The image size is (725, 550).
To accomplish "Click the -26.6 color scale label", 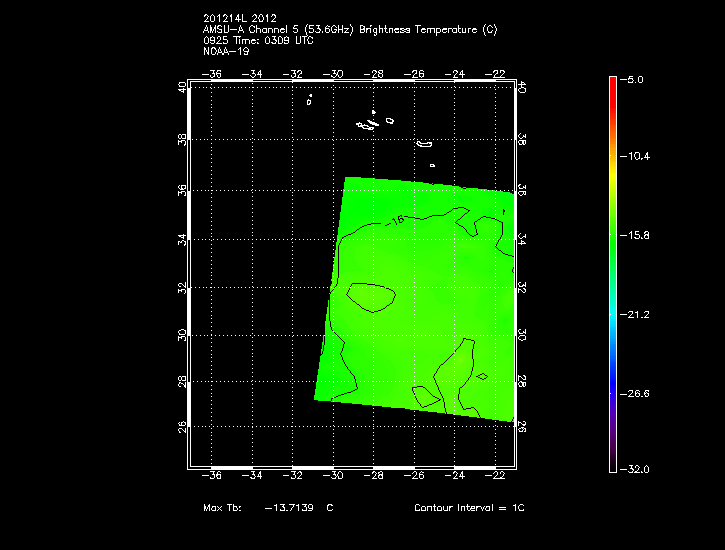I will (639, 393).
